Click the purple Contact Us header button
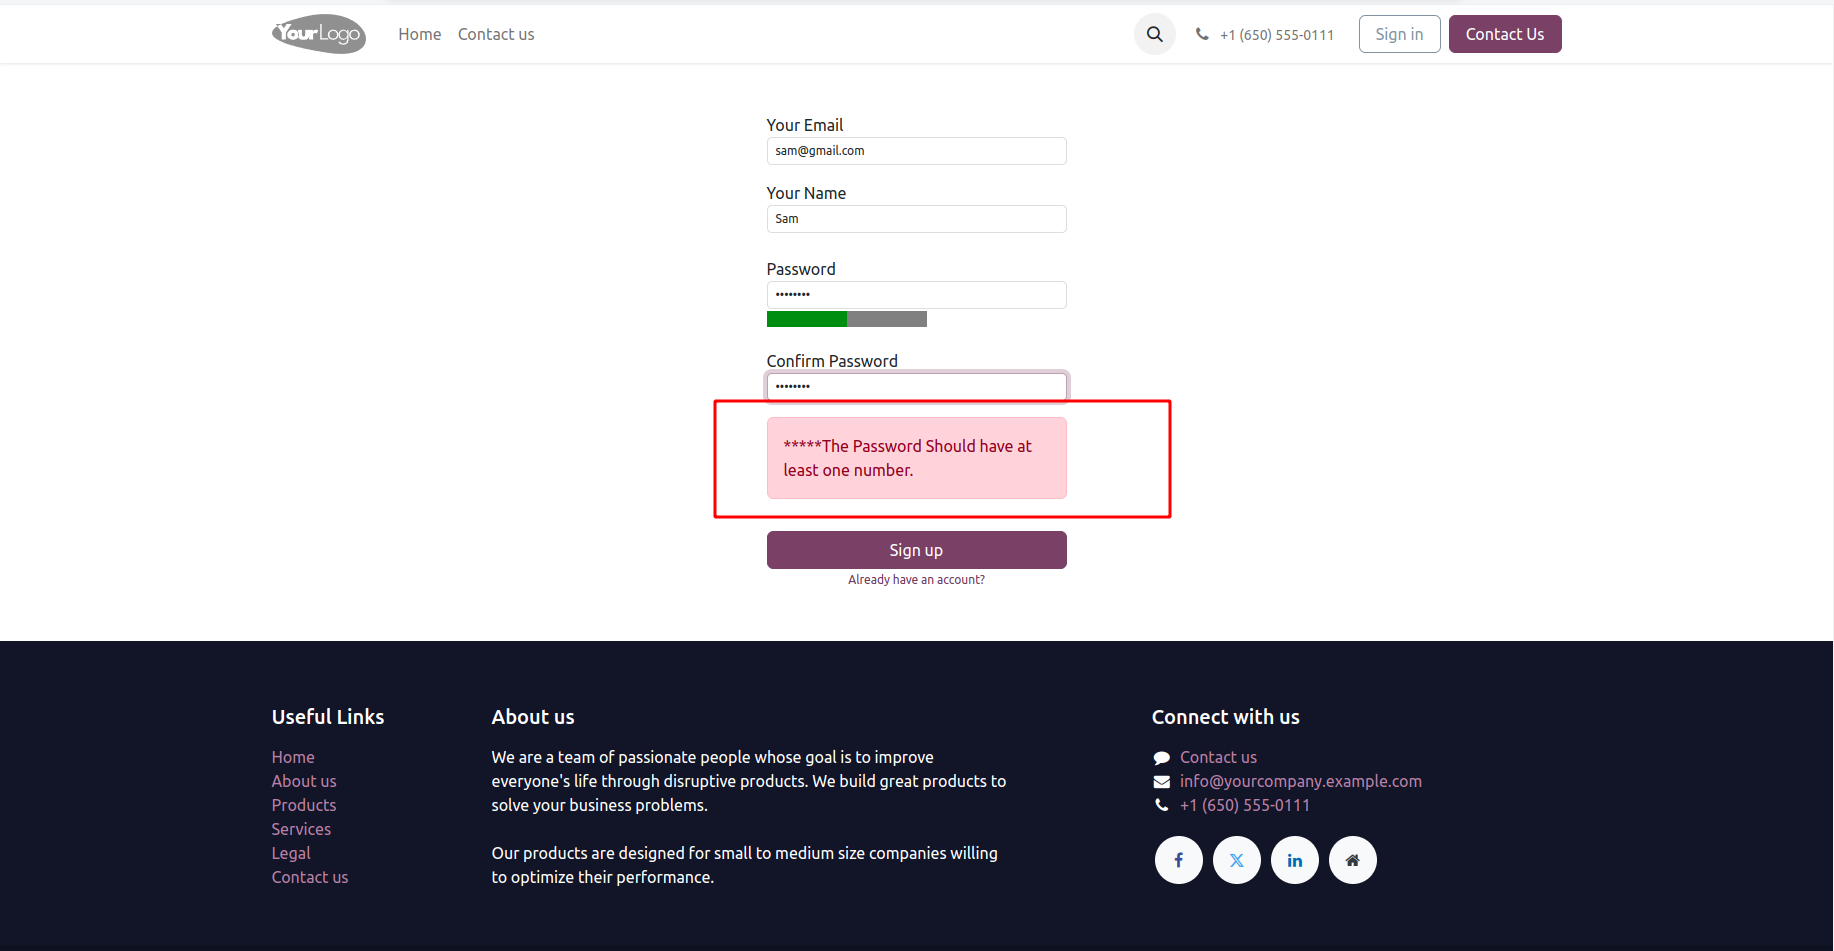The image size is (1834, 951). pos(1504,34)
